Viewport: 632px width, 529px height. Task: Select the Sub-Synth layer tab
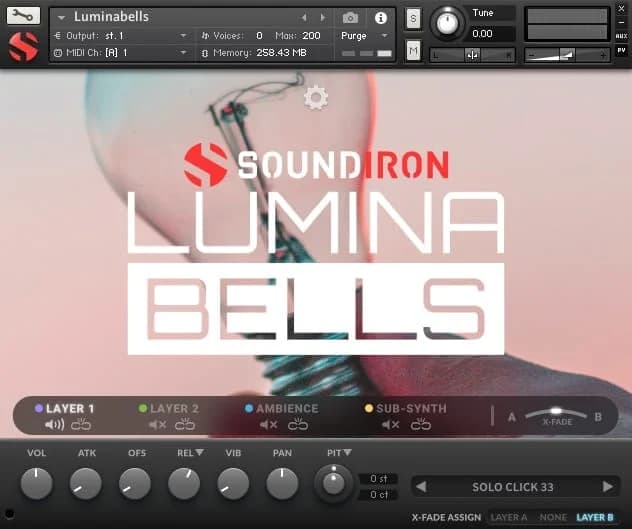click(410, 408)
